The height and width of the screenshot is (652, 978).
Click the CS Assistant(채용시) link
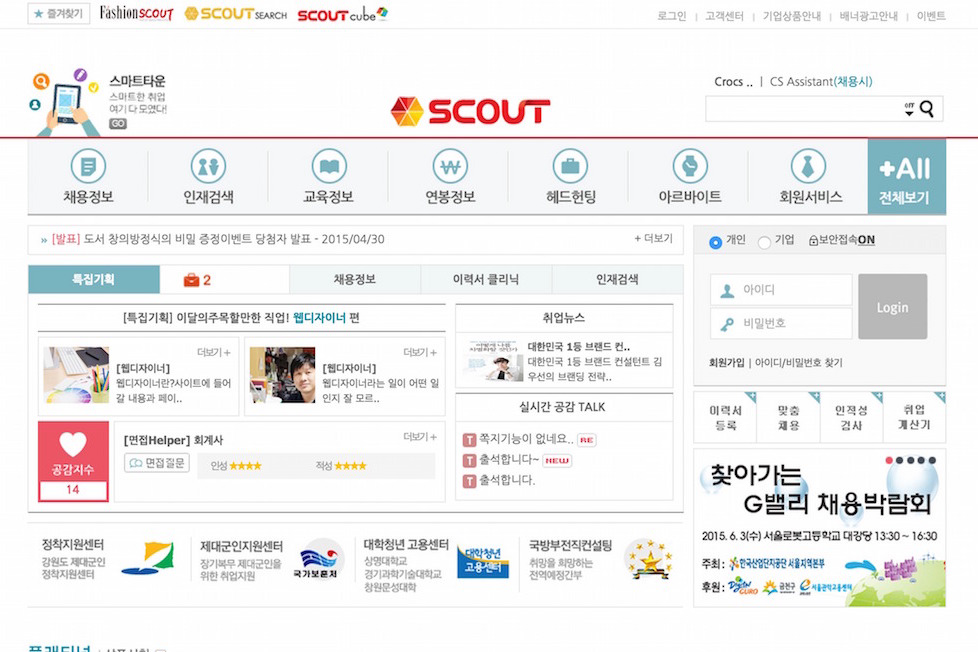tap(821, 82)
